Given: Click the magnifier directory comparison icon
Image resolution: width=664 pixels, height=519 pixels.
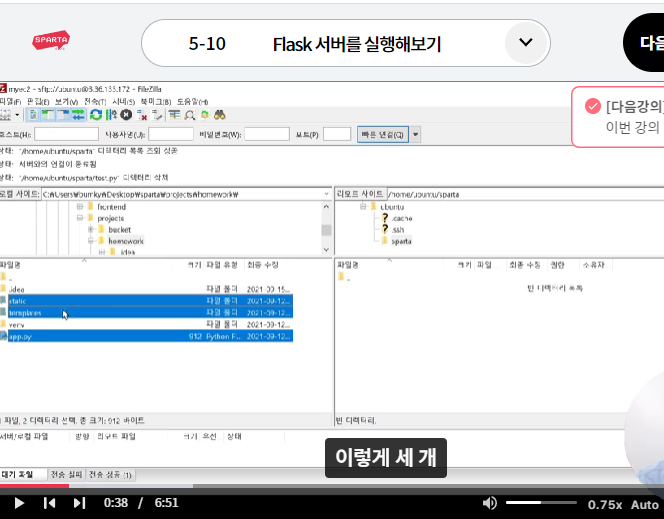Looking at the screenshot, I should click(x=189, y=115).
